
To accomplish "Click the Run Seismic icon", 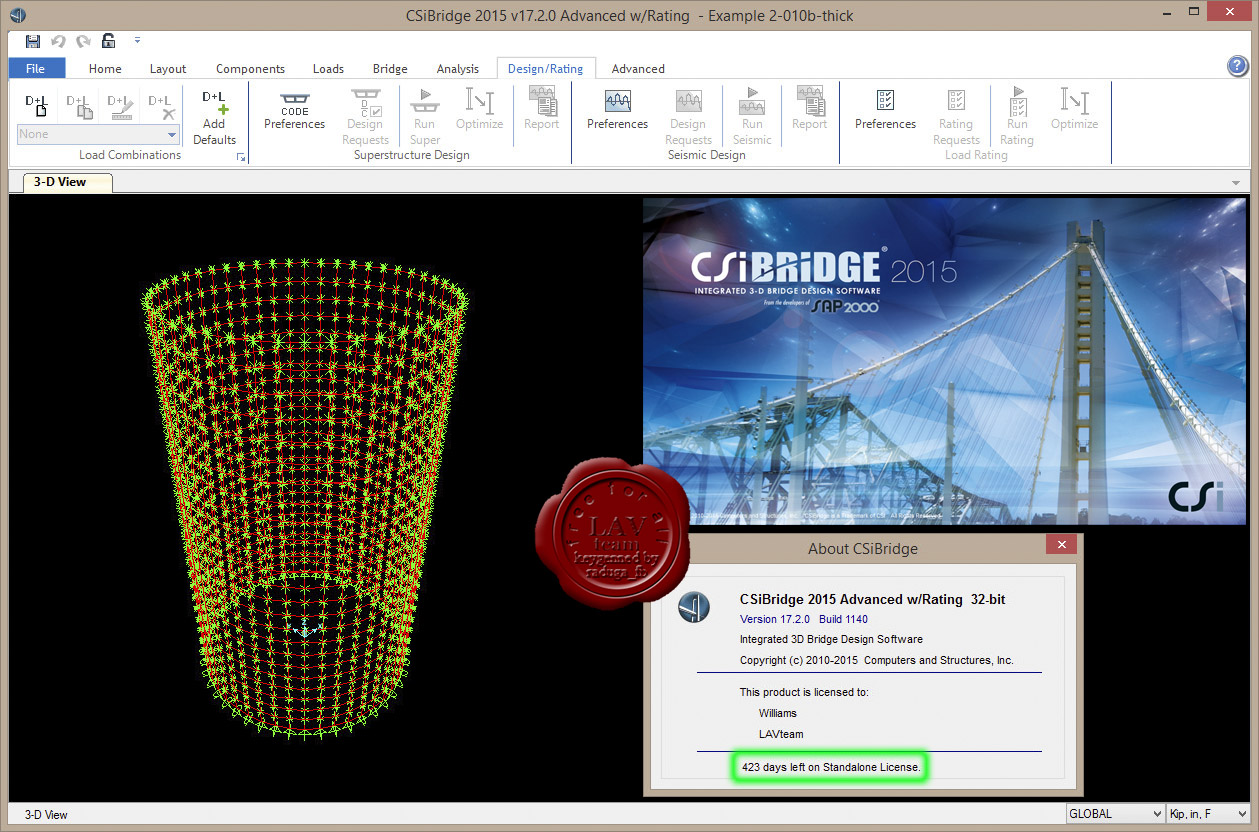I will click(752, 117).
